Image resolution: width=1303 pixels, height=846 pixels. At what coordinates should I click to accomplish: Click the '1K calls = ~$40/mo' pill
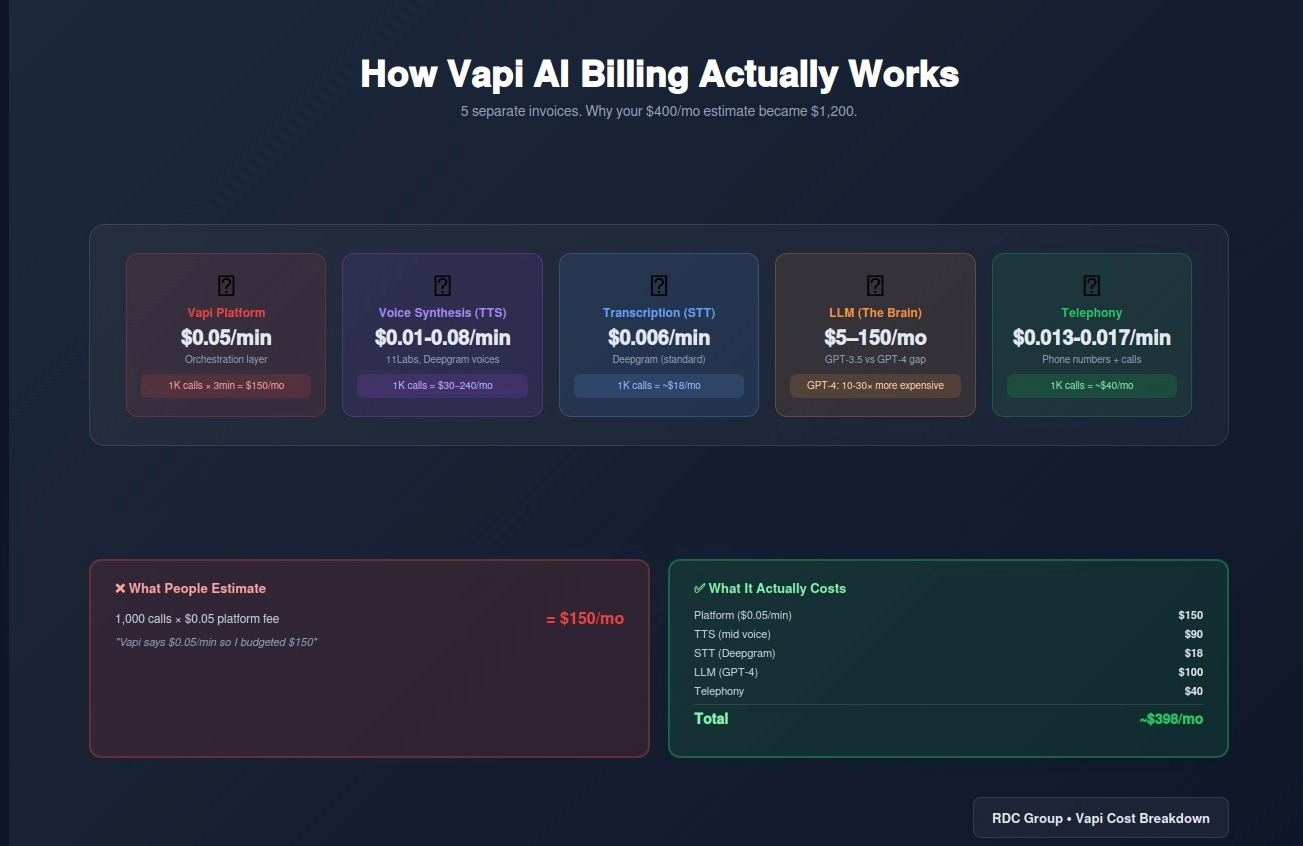point(1091,386)
